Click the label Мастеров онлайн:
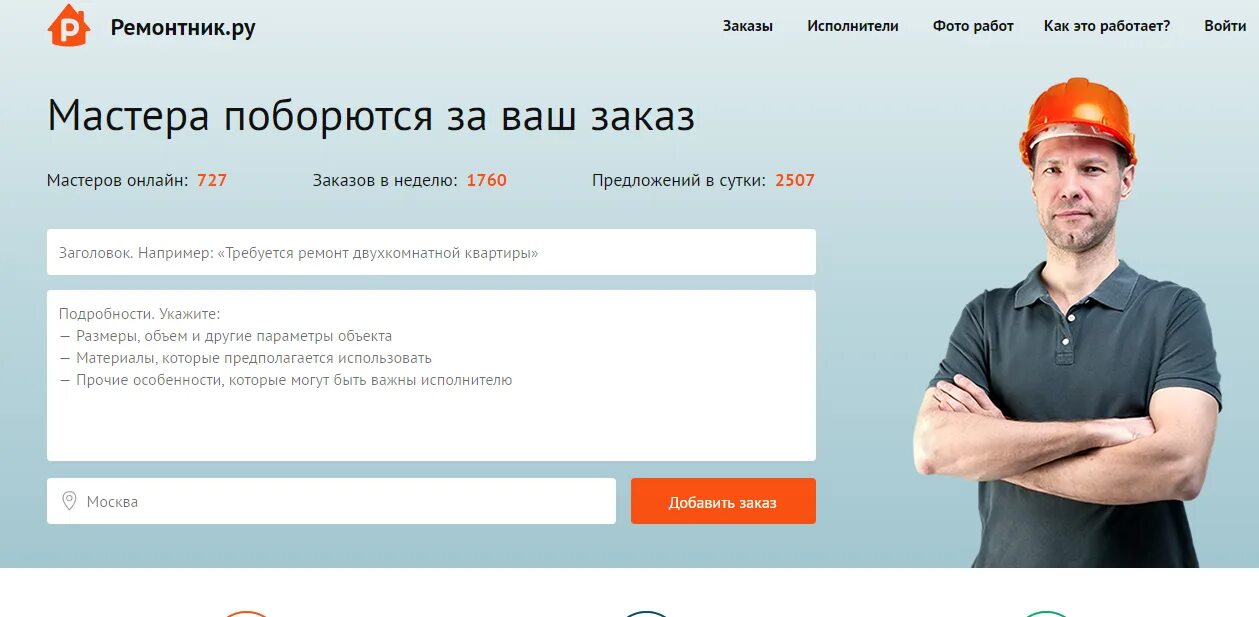 (117, 181)
